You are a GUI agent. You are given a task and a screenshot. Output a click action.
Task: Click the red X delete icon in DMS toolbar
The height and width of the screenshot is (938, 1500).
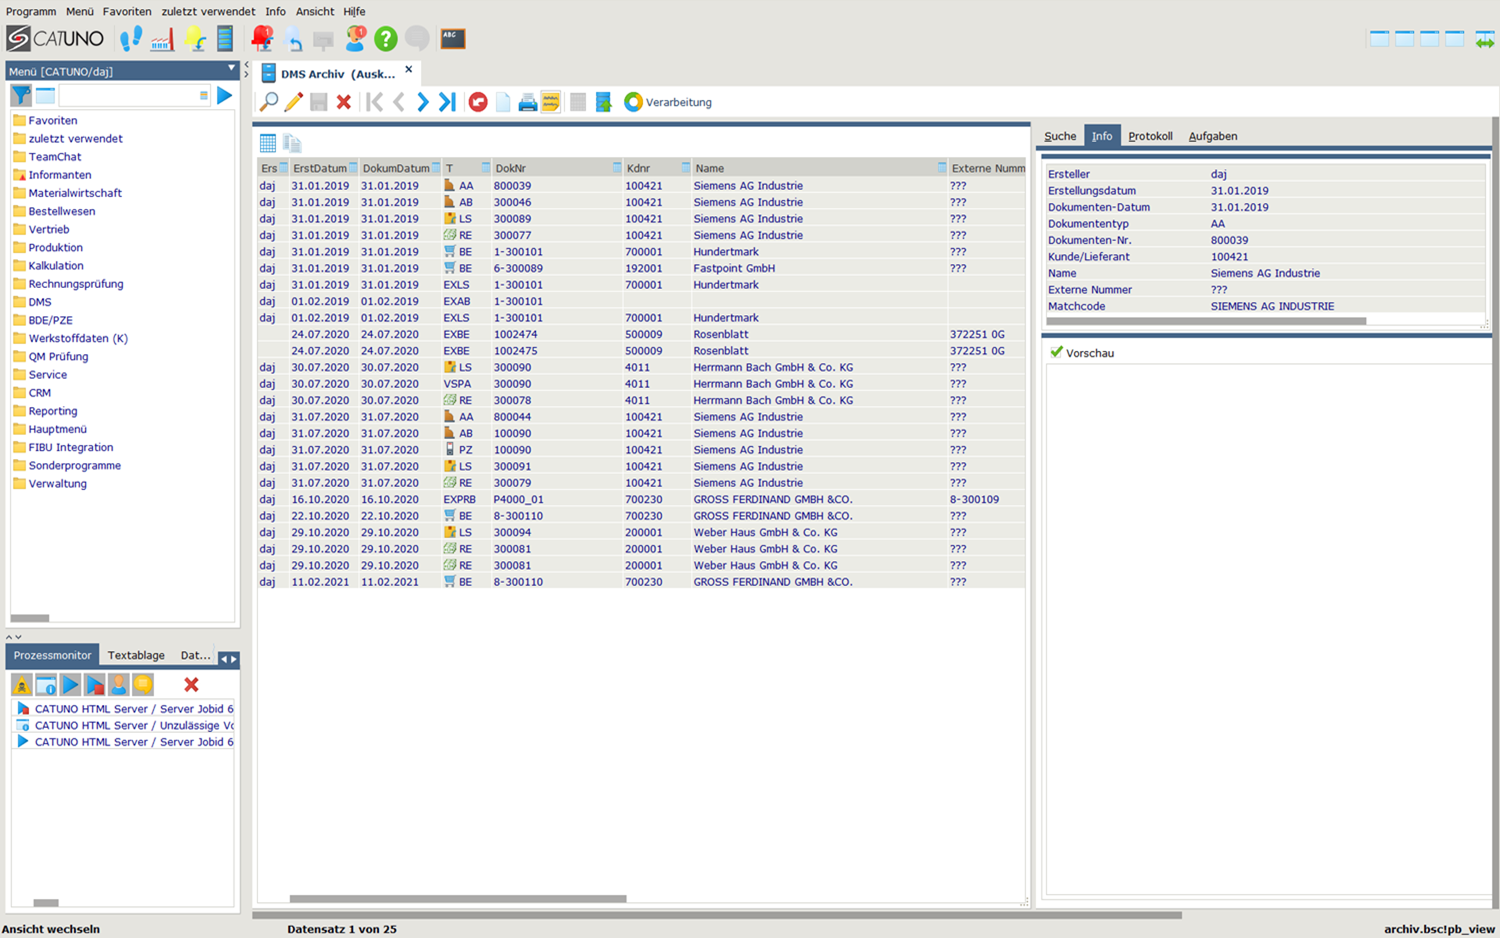pyautogui.click(x=344, y=102)
